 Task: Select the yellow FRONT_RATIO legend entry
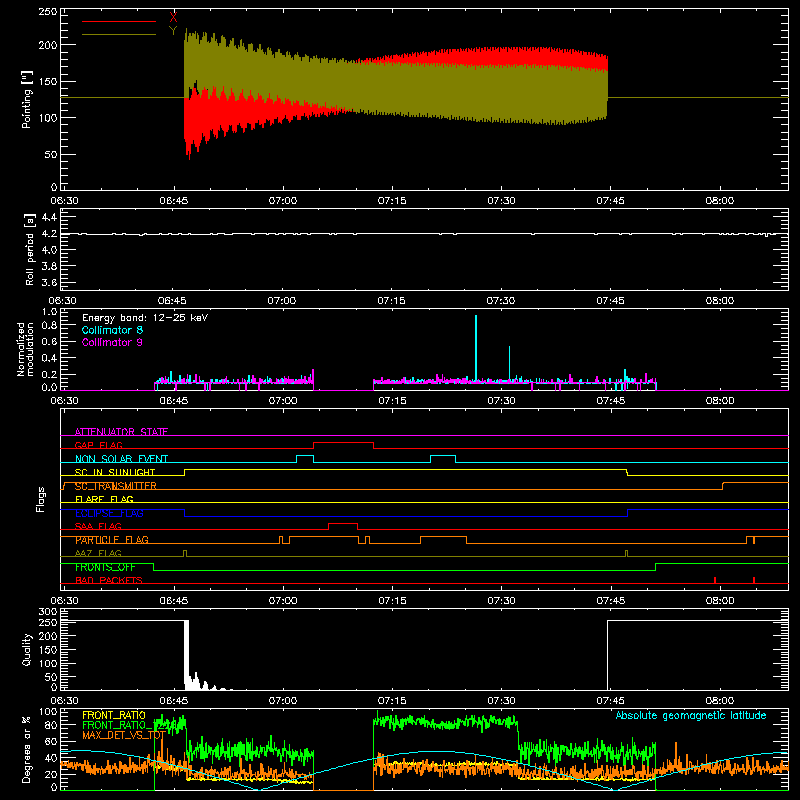114,715
